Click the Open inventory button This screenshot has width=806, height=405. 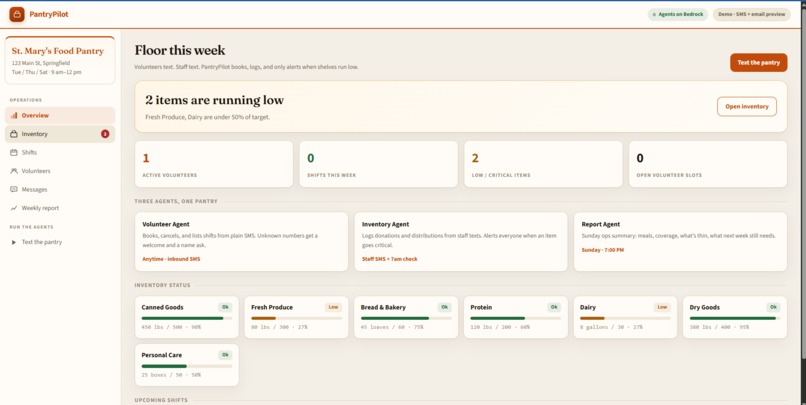[x=747, y=106]
